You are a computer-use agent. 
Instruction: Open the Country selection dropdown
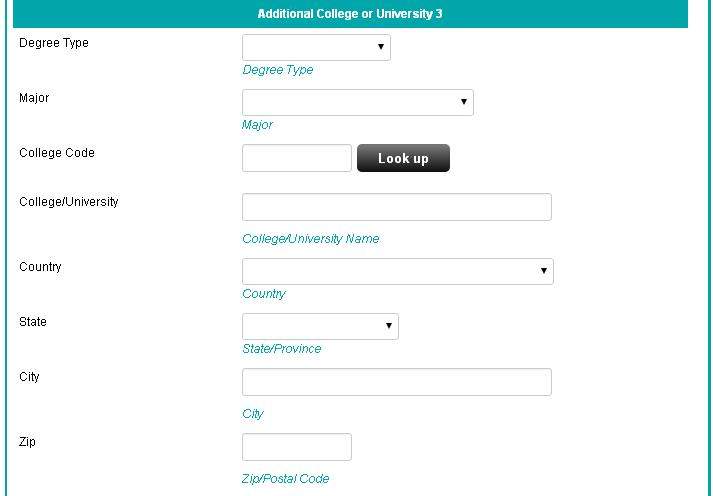(397, 271)
